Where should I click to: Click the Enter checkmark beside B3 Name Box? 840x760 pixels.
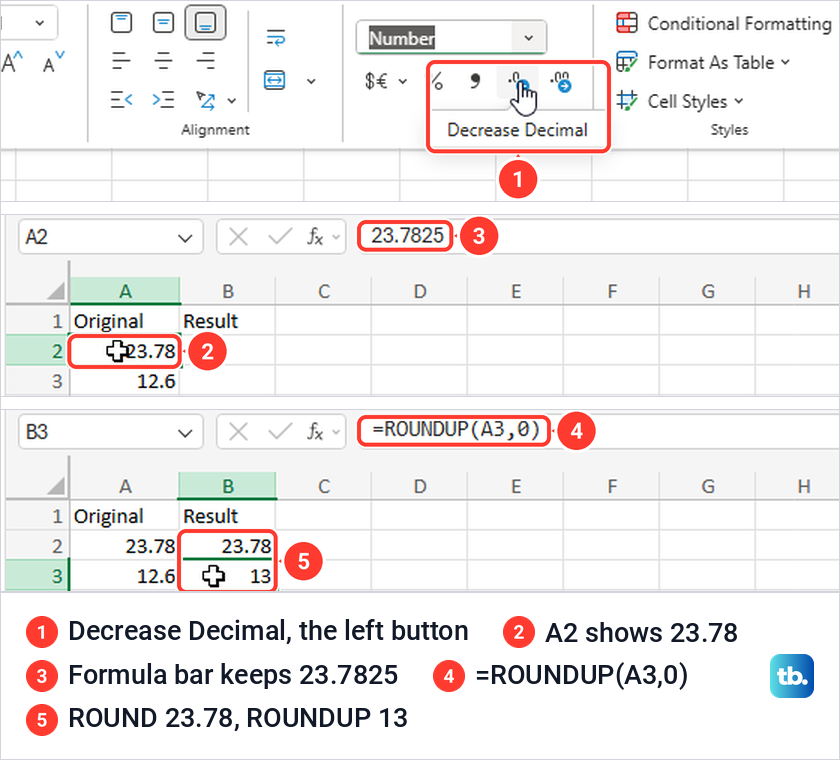coord(280,431)
